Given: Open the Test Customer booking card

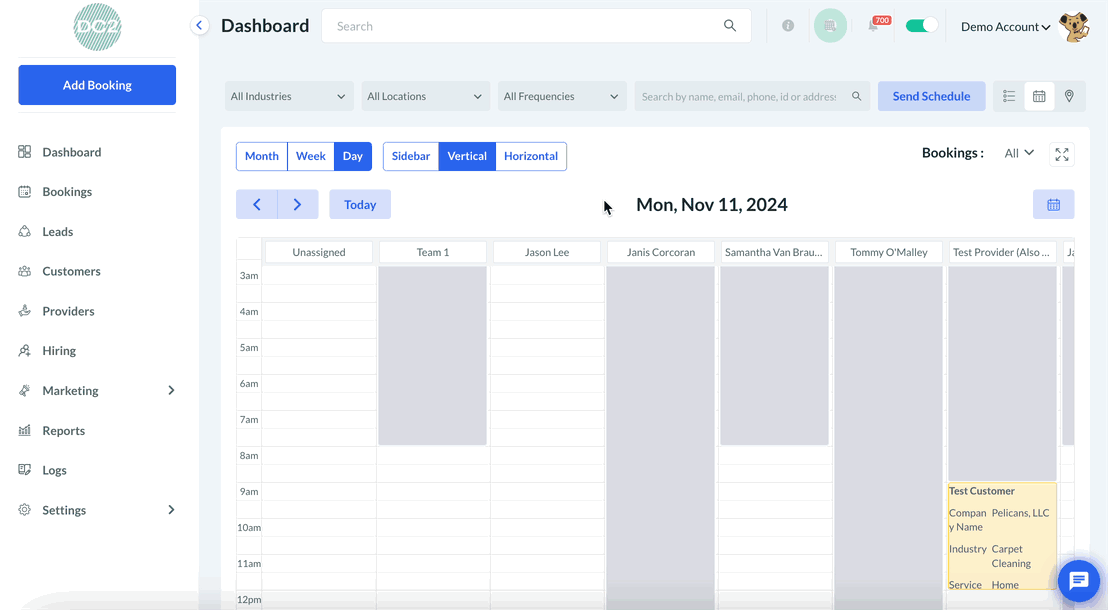Looking at the screenshot, I should click(x=1002, y=536).
